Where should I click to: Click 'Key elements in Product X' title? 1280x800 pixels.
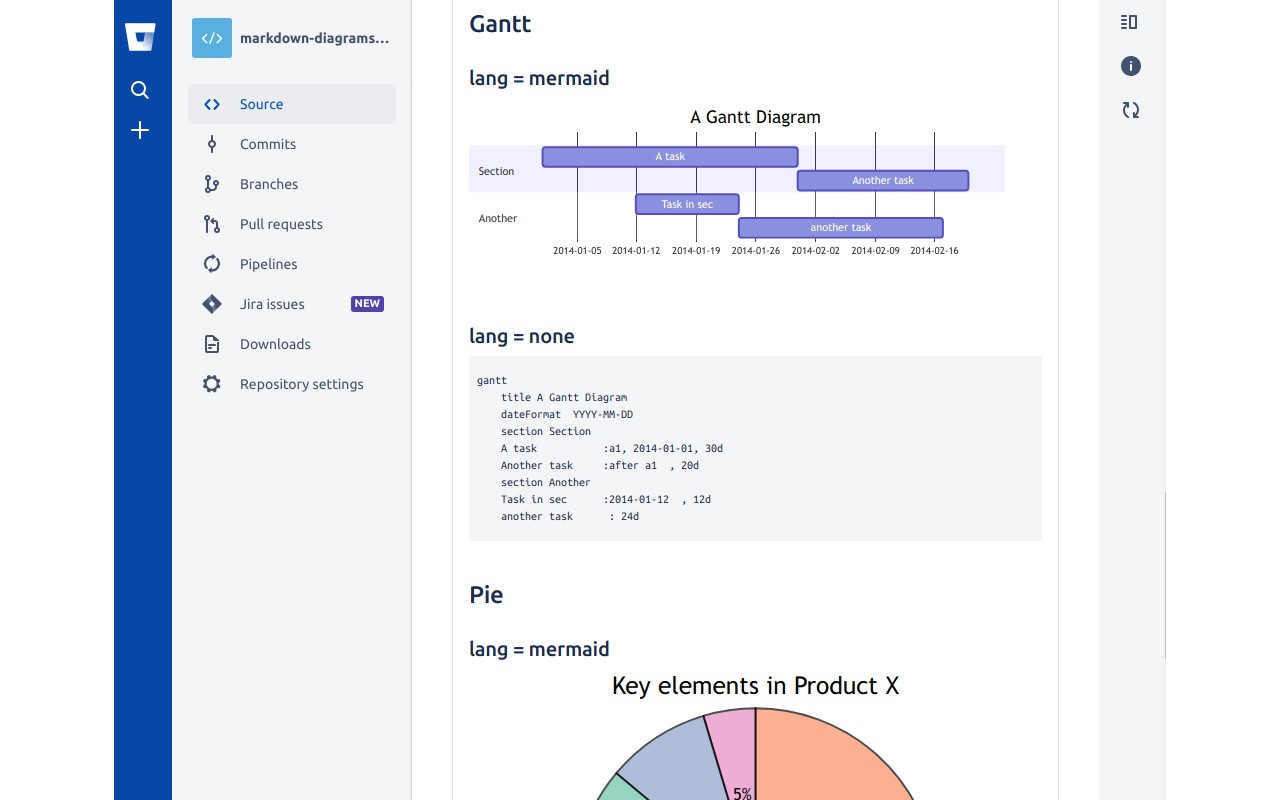click(x=755, y=686)
